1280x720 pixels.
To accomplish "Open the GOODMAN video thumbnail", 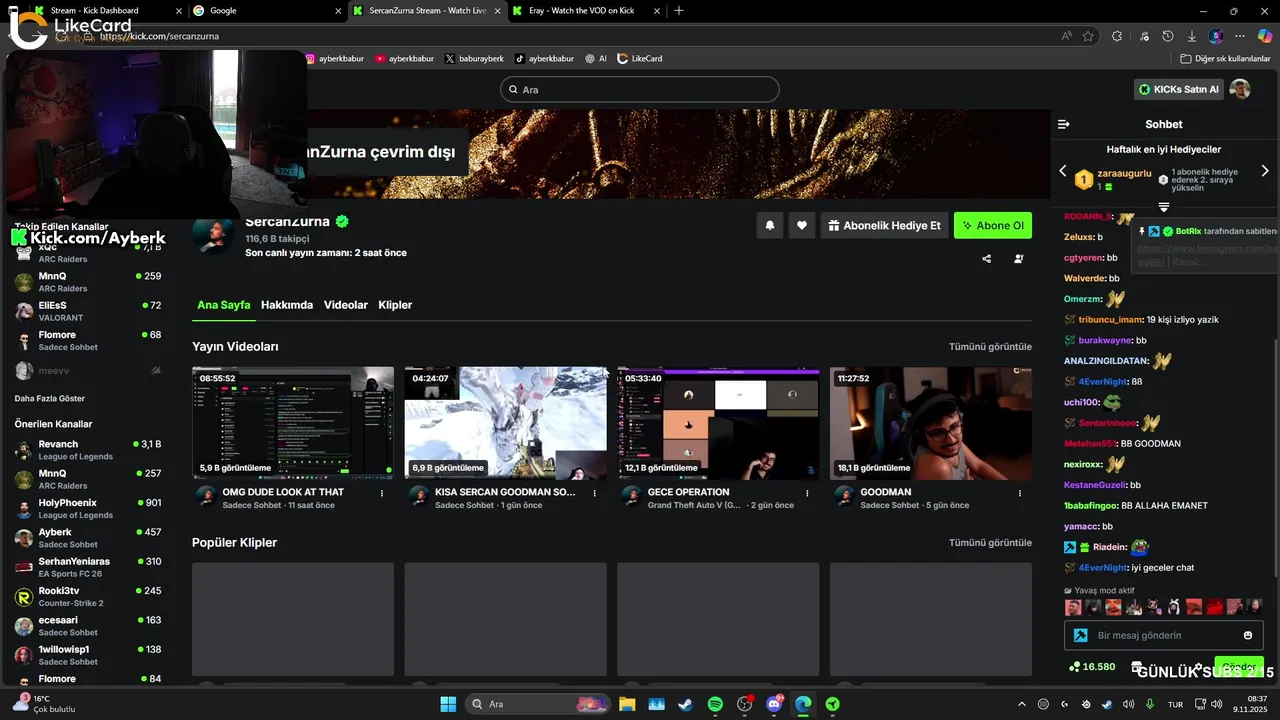I will click(x=931, y=423).
